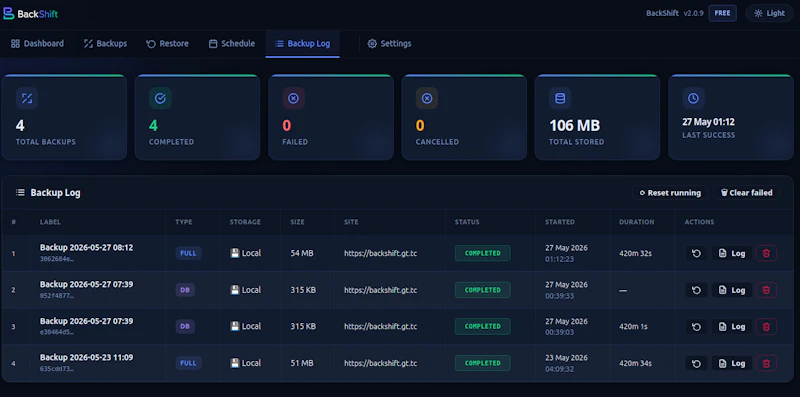This screenshot has height=397, width=800.
Task: Click the LABEL column header
Action: pyautogui.click(x=51, y=222)
